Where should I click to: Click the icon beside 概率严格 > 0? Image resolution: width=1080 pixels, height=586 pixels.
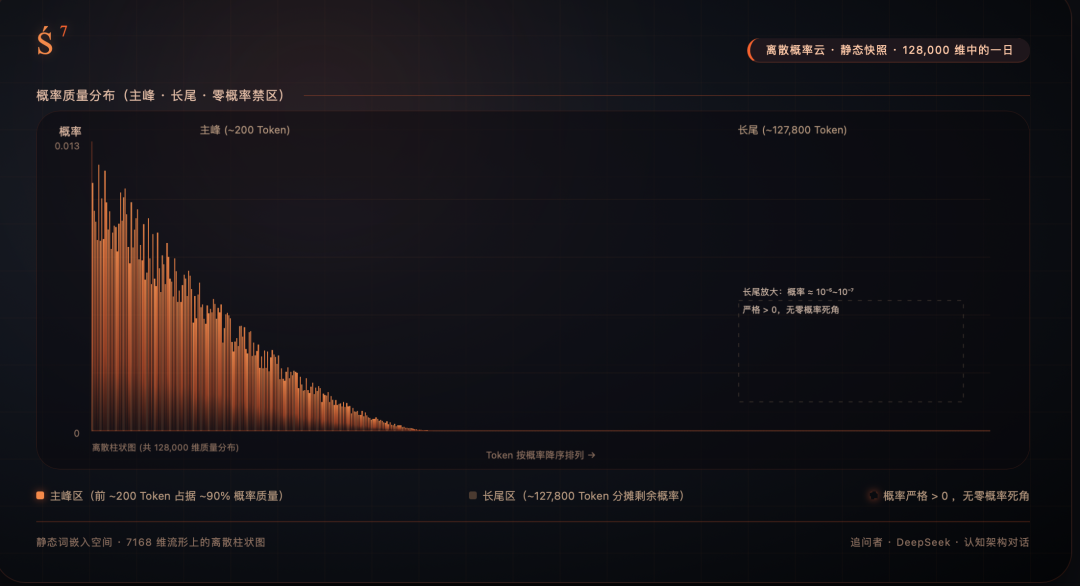[873, 496]
